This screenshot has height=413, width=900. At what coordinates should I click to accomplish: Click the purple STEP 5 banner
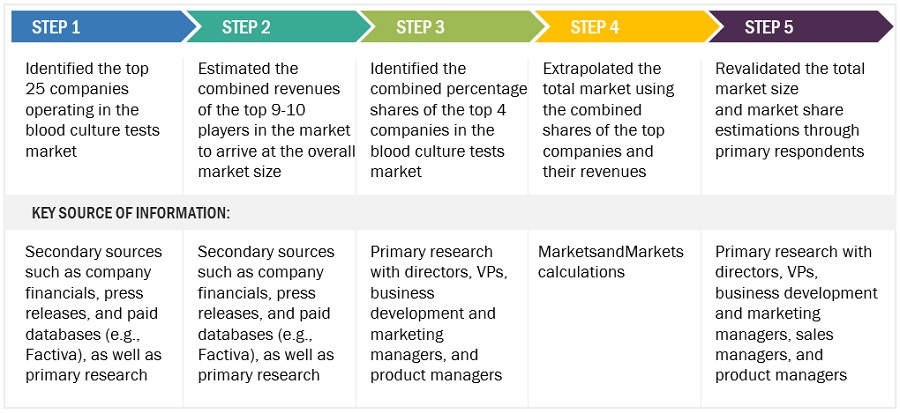790,27
